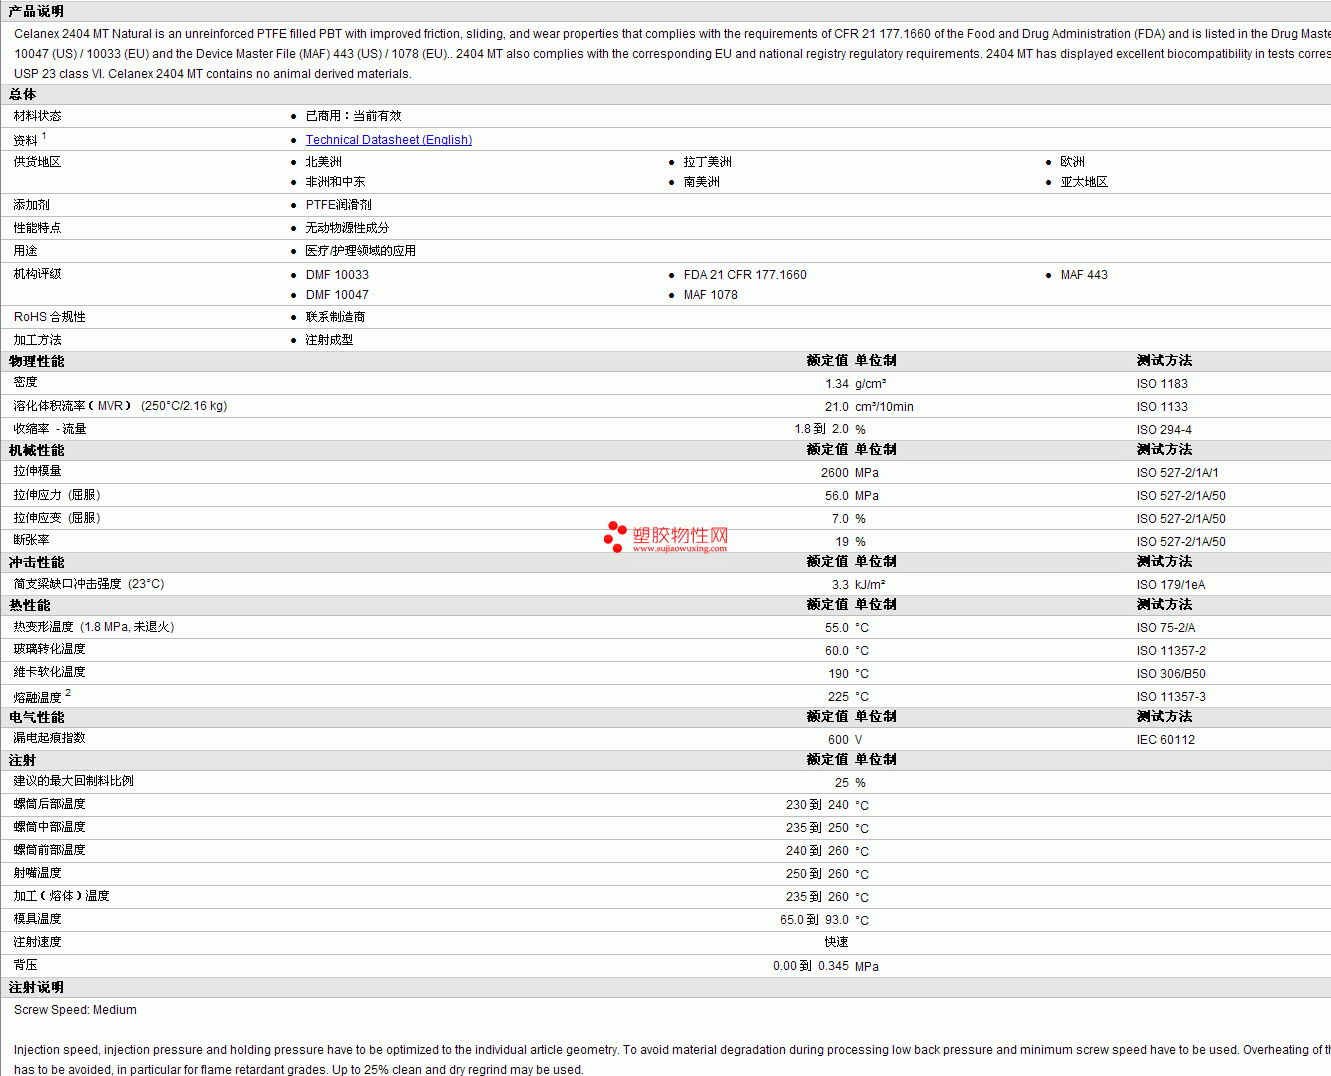Screen dimensions: 1331x1076
Task: Click the 密度 row label
Action: (26, 382)
